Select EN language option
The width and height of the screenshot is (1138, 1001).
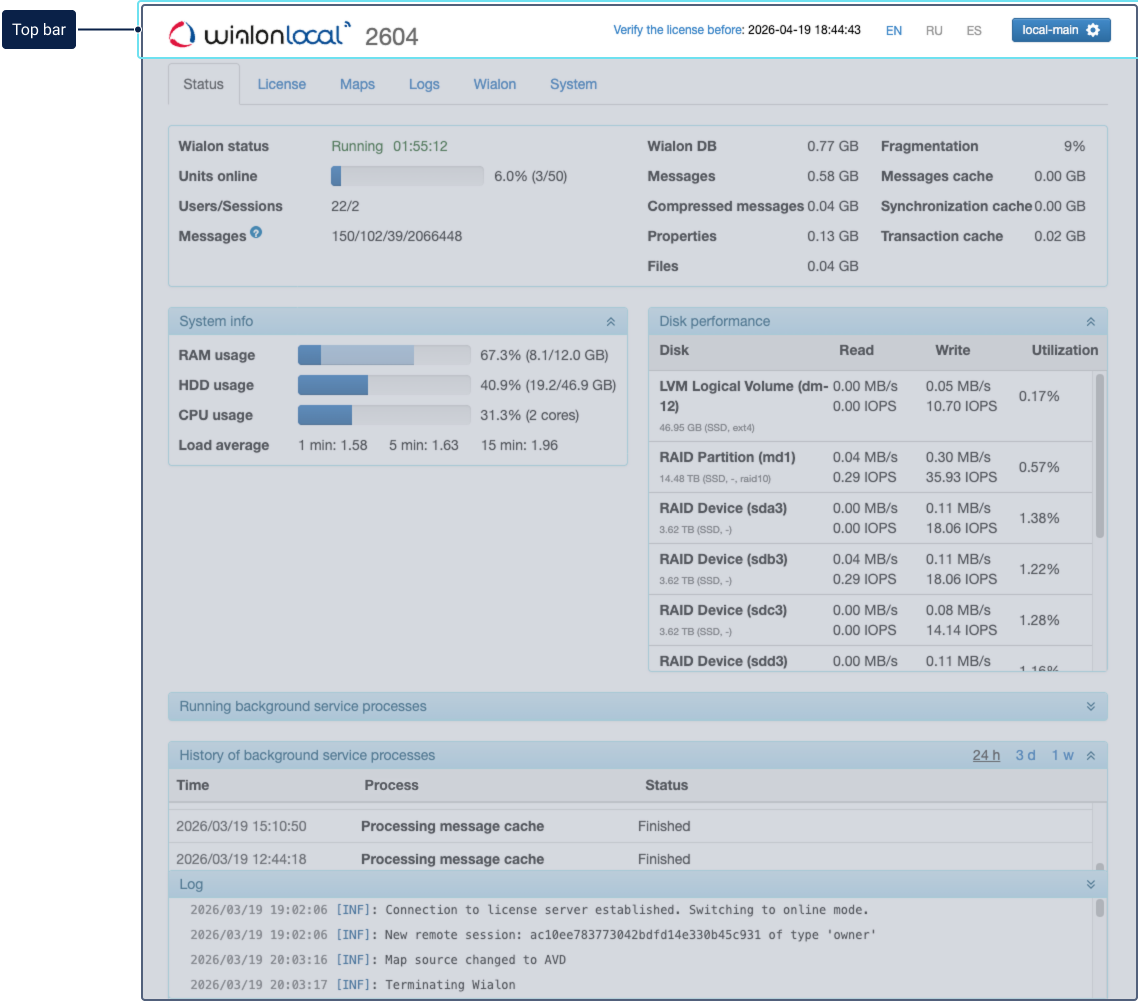click(894, 31)
